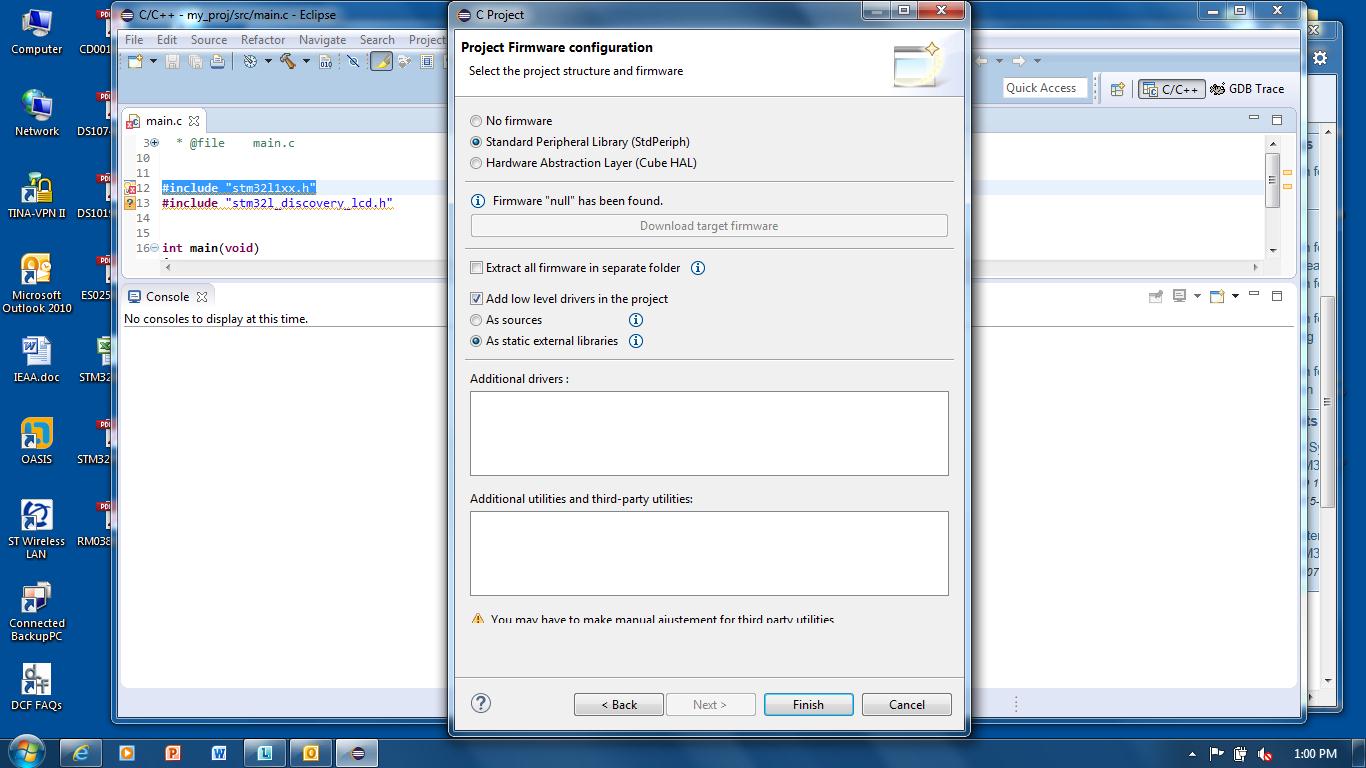
Task: Click Additional utilities and third-party utilities list
Action: click(709, 553)
